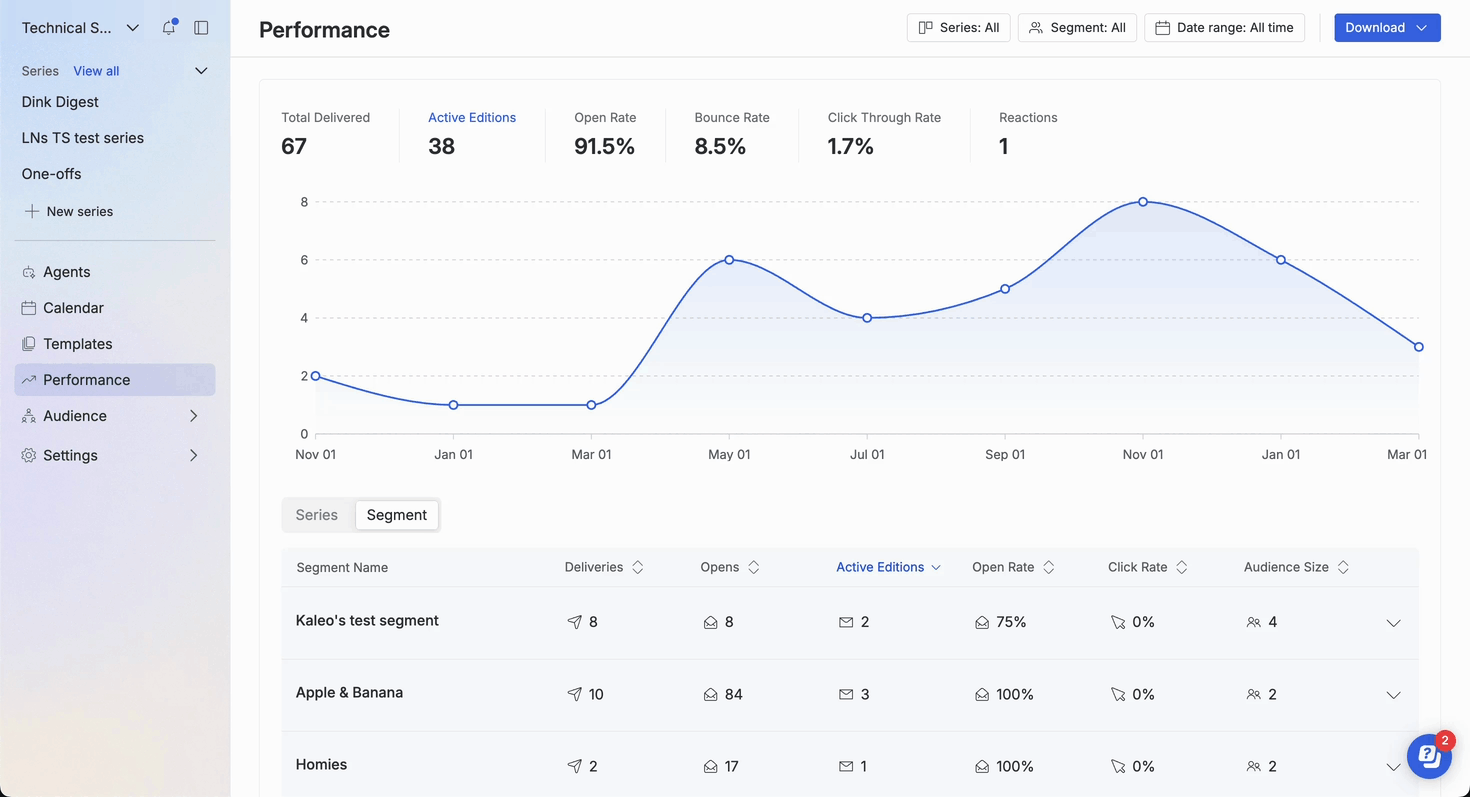Click the Download button
Viewport: 1470px width, 797px height.
point(1386,28)
